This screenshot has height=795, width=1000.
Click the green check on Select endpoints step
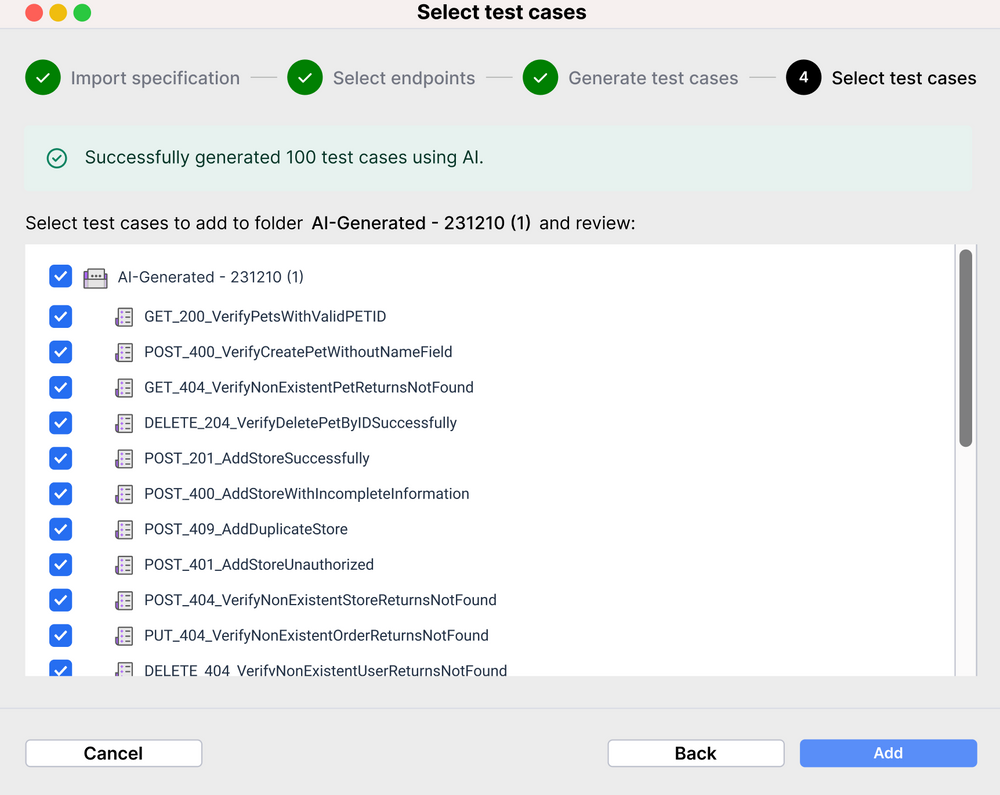pyautogui.click(x=305, y=77)
